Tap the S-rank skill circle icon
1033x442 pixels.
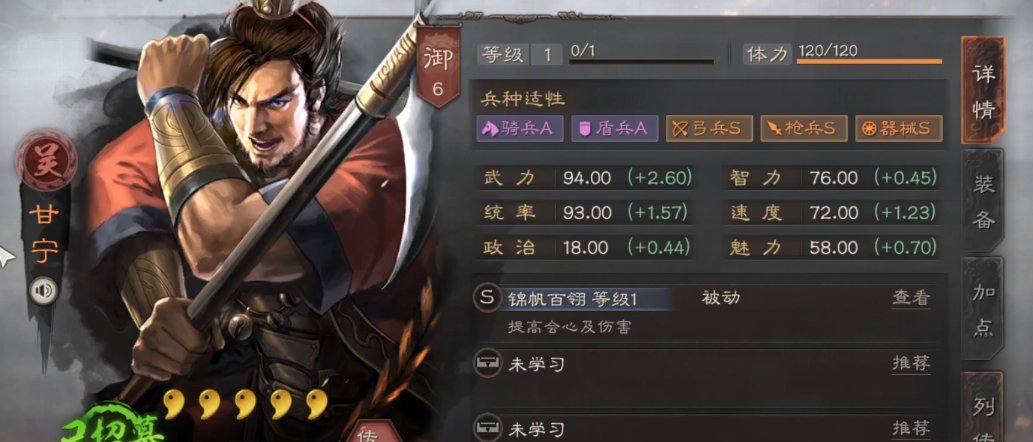pyautogui.click(x=486, y=298)
